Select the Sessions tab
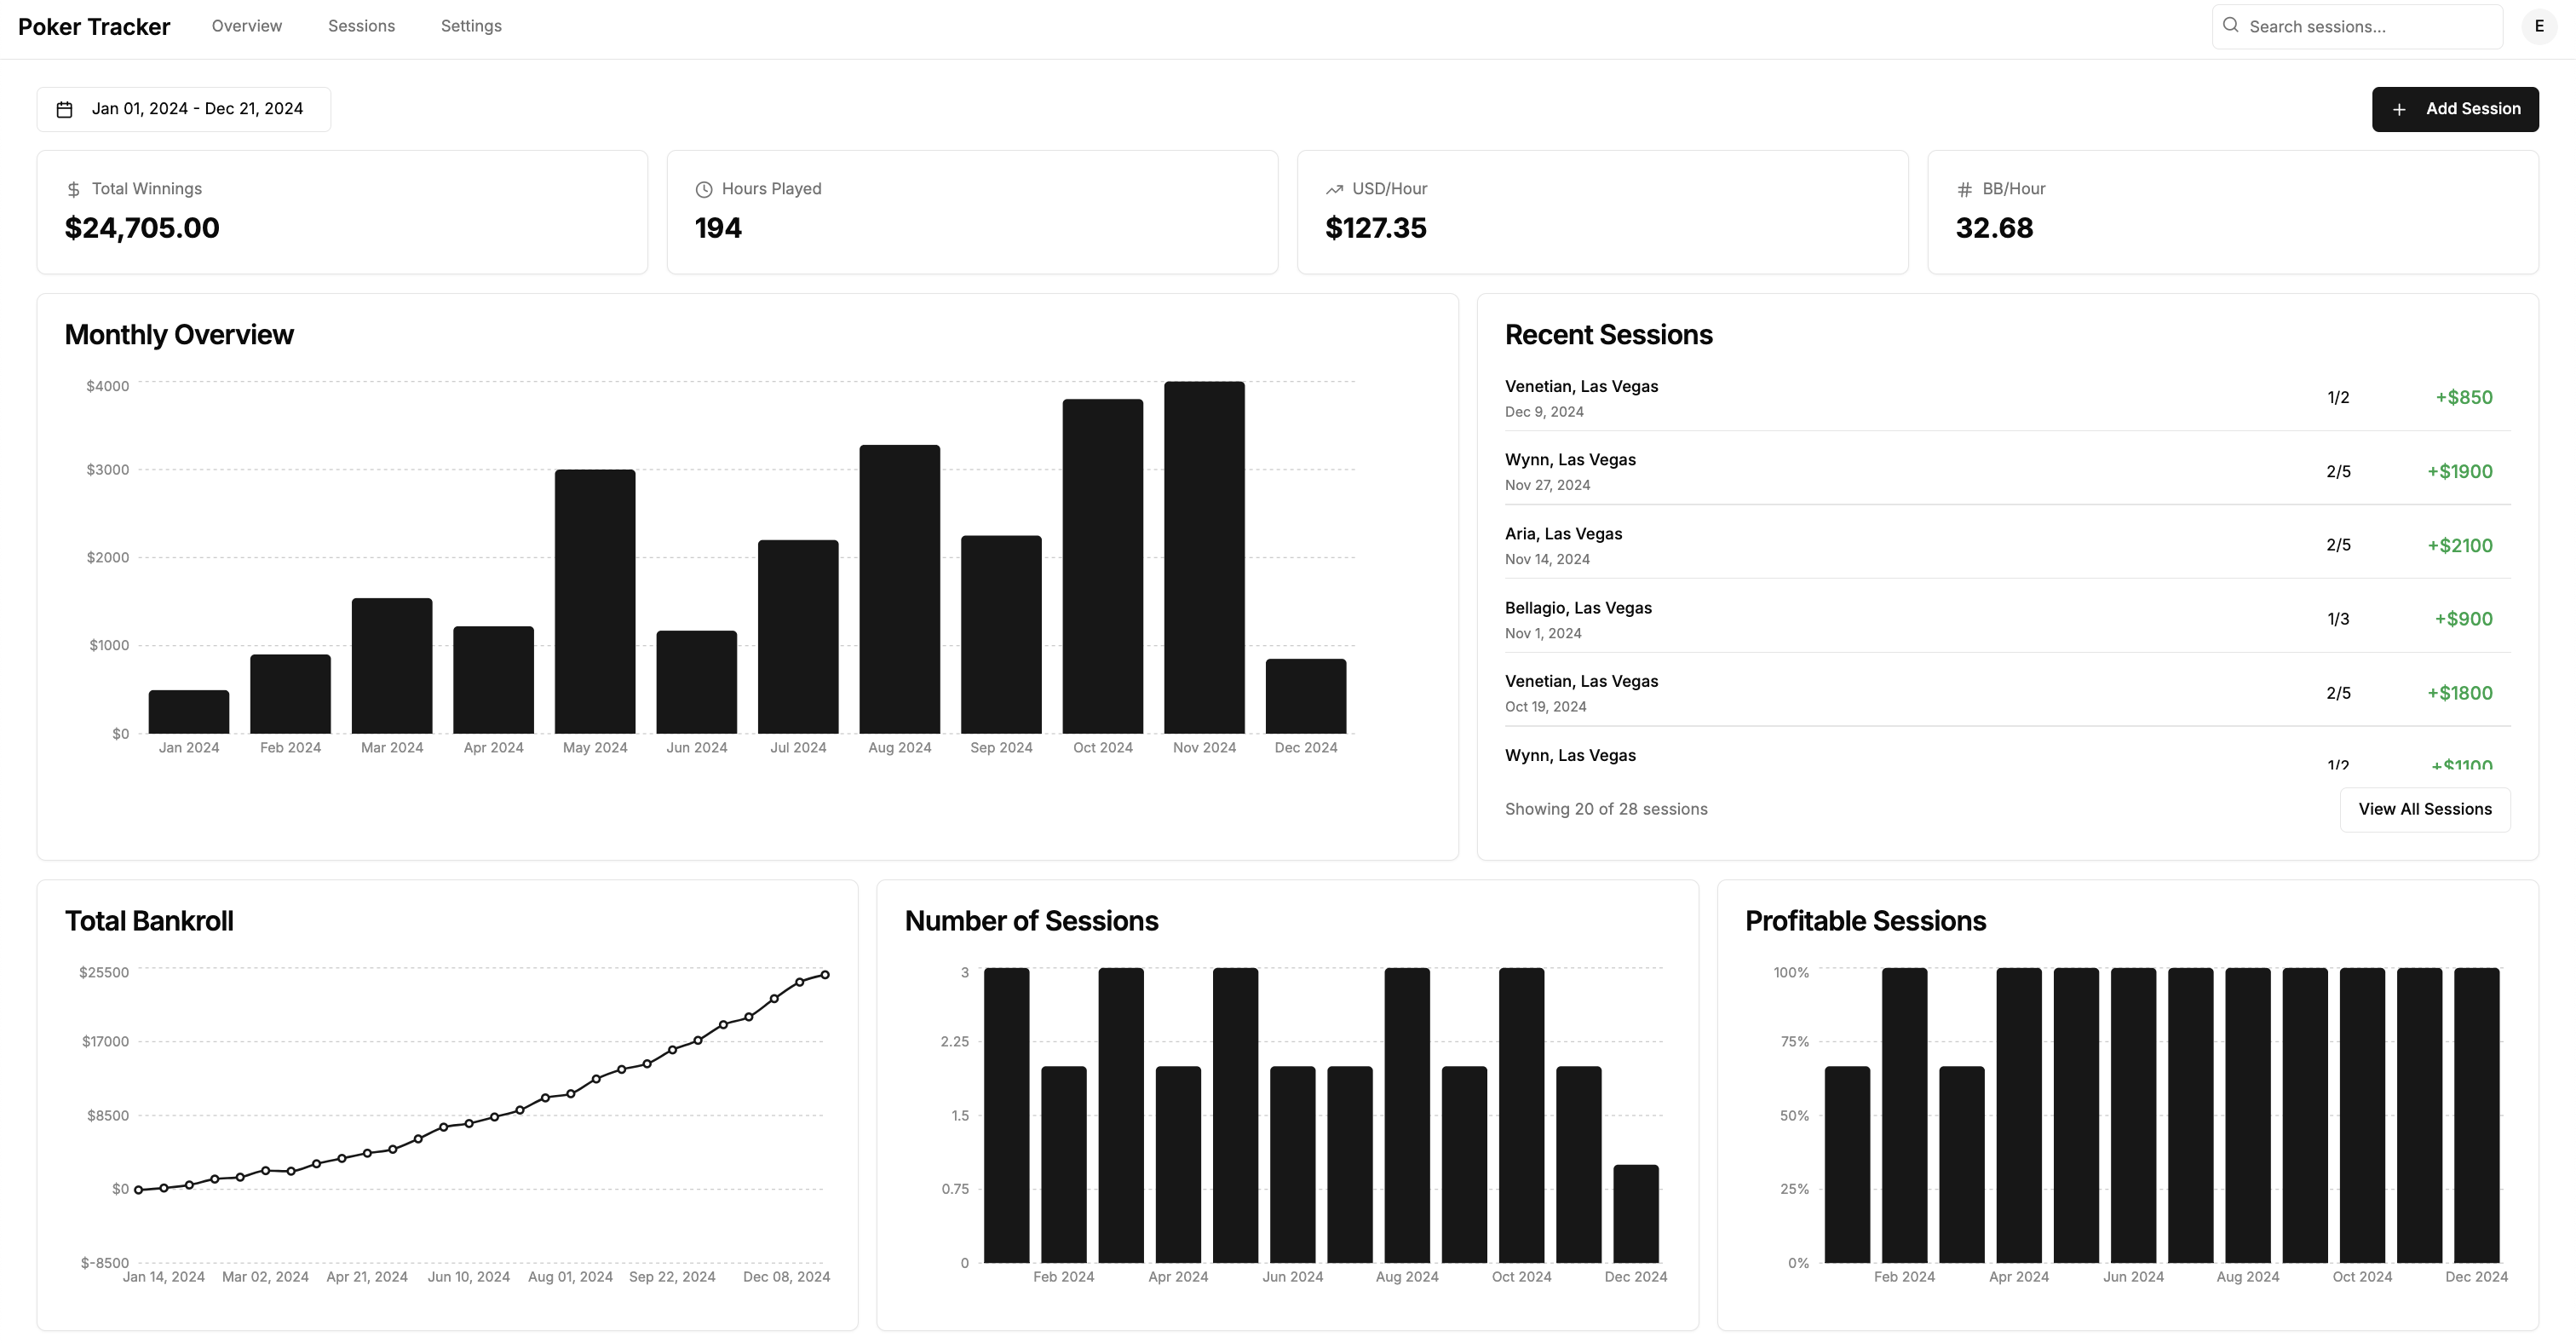Image resolution: width=2576 pixels, height=1343 pixels. point(361,26)
